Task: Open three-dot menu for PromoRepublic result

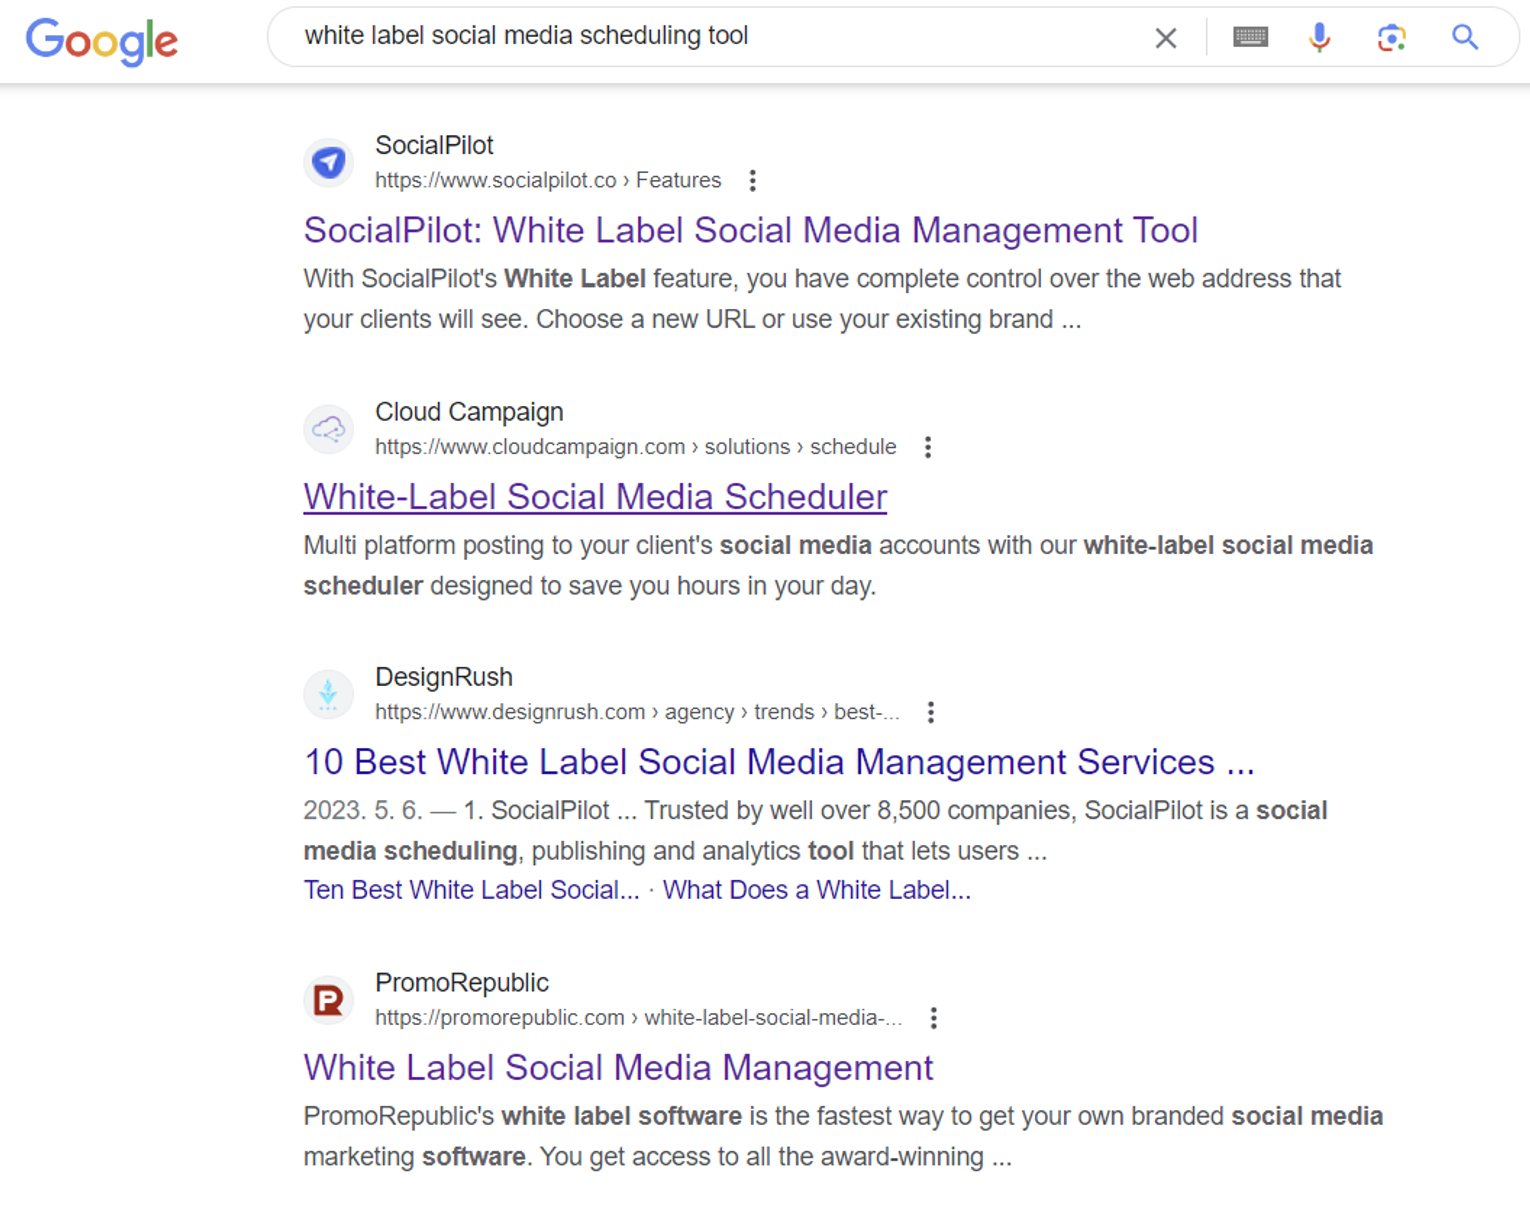Action: point(934,1018)
